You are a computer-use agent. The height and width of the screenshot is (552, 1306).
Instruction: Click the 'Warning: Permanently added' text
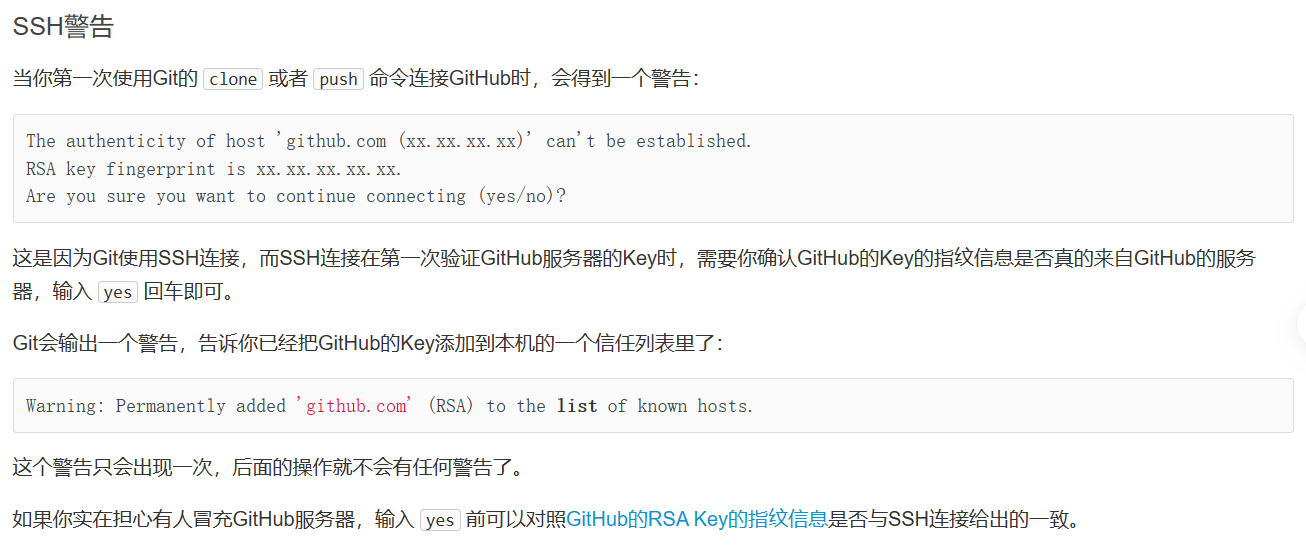(x=156, y=406)
